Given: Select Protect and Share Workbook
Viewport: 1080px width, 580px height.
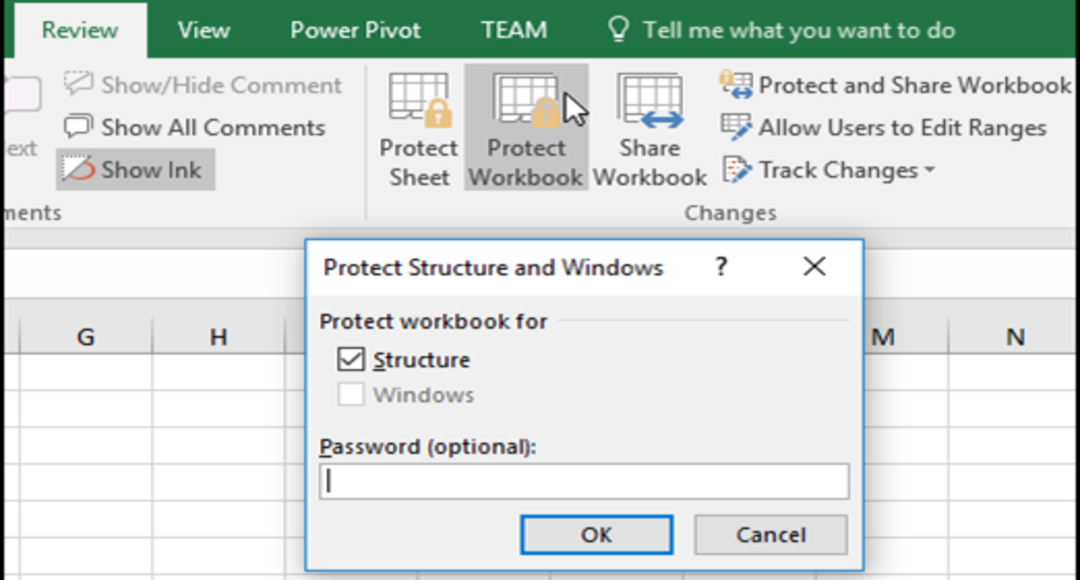Looking at the screenshot, I should click(x=896, y=86).
